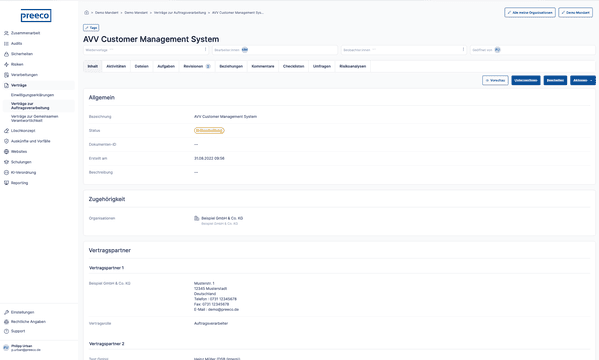Click the Bearbeiter:innen avatar badge
Screen dimensions: 599x360
tap(245, 50)
